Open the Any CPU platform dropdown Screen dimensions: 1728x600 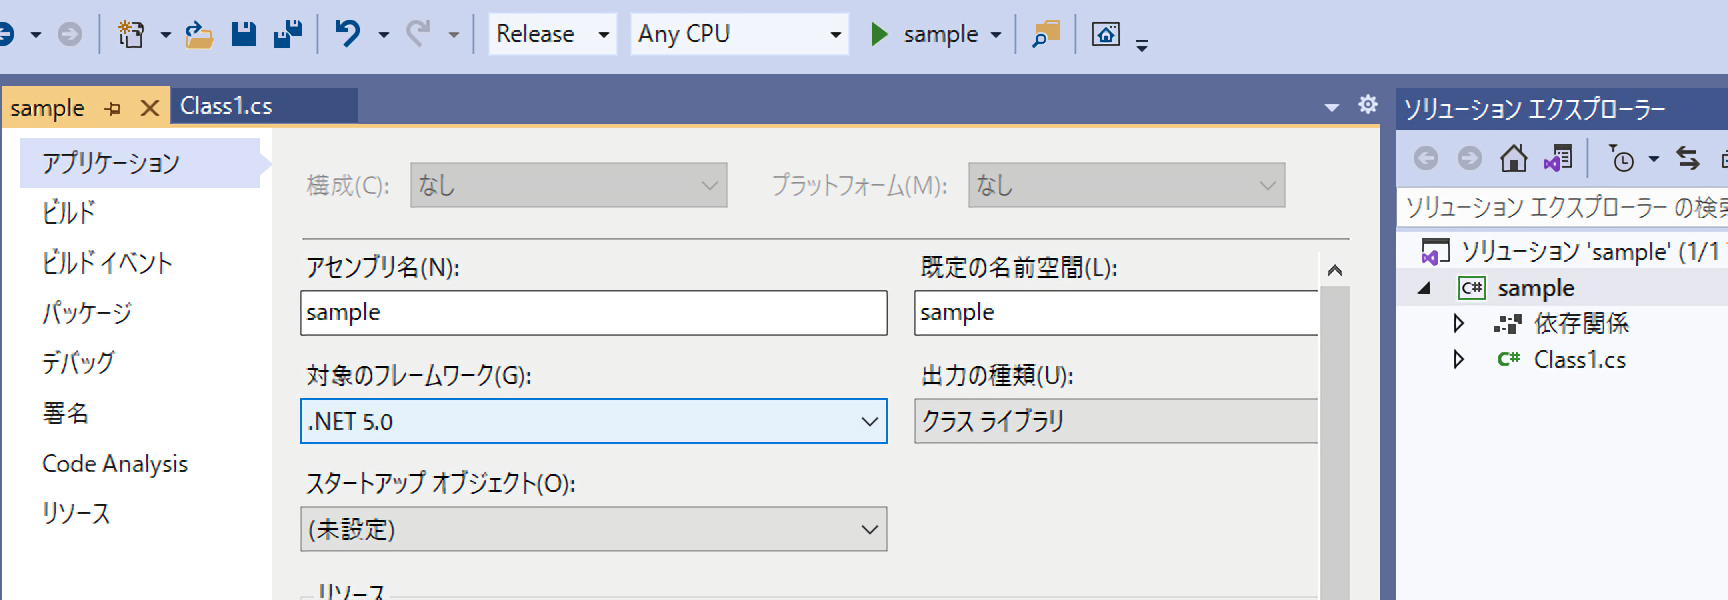click(739, 34)
